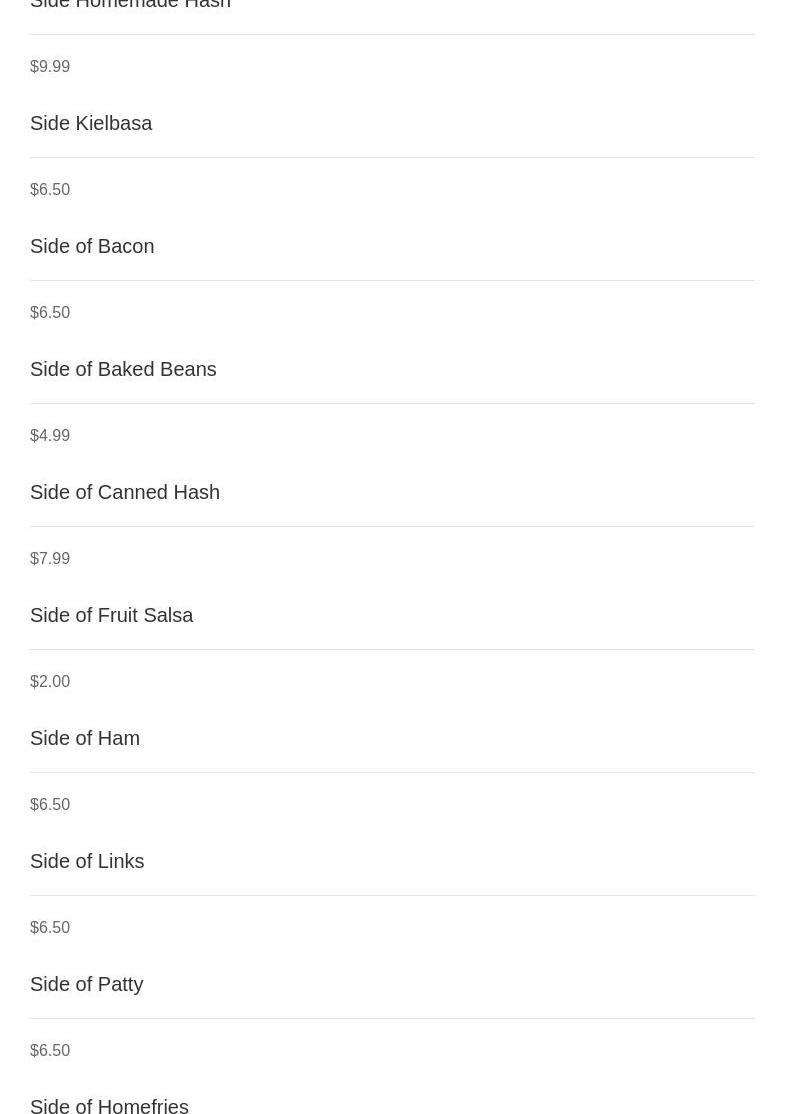Screen dimensions: 785x1114
Task: Click the $6.50 price above Side of Patty
Action: tap(50, 926)
